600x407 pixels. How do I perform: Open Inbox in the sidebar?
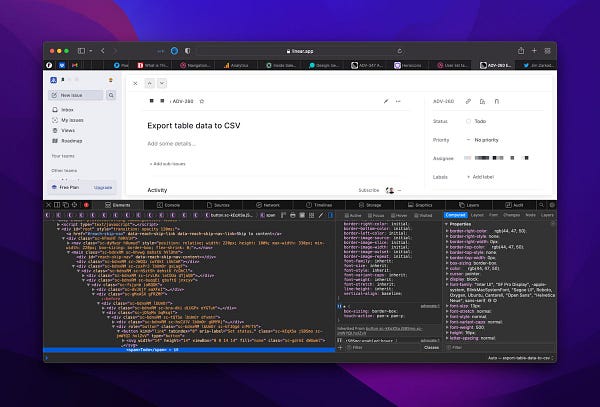point(63,110)
